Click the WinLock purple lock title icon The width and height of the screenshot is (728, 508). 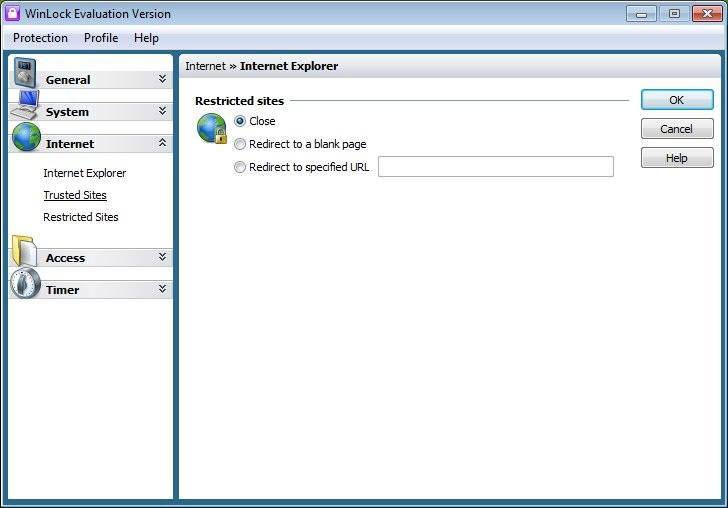pyautogui.click(x=12, y=13)
